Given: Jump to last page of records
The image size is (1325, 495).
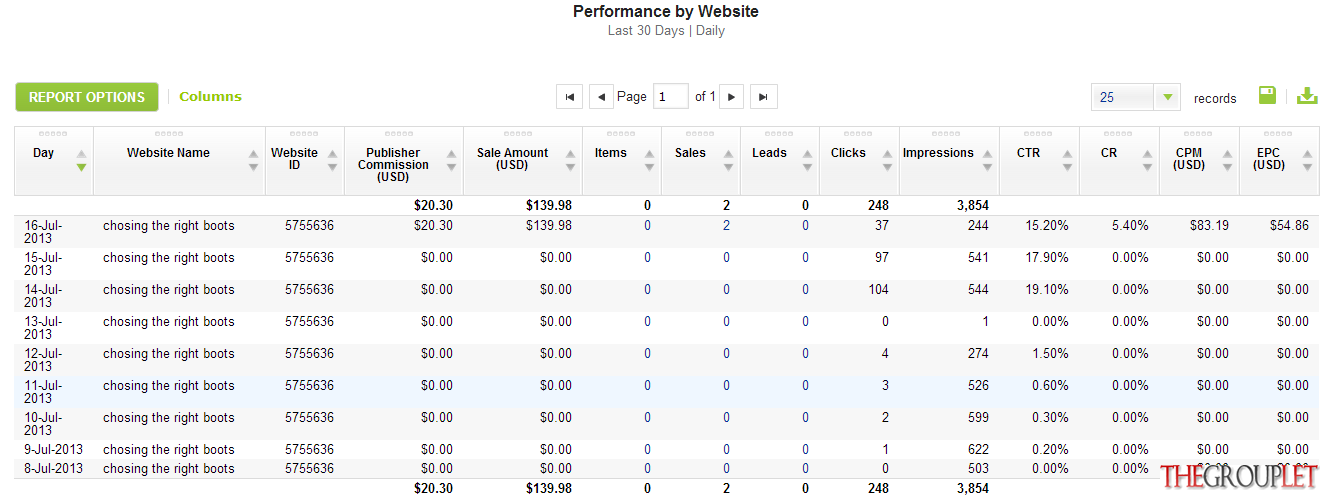Looking at the screenshot, I should (764, 97).
